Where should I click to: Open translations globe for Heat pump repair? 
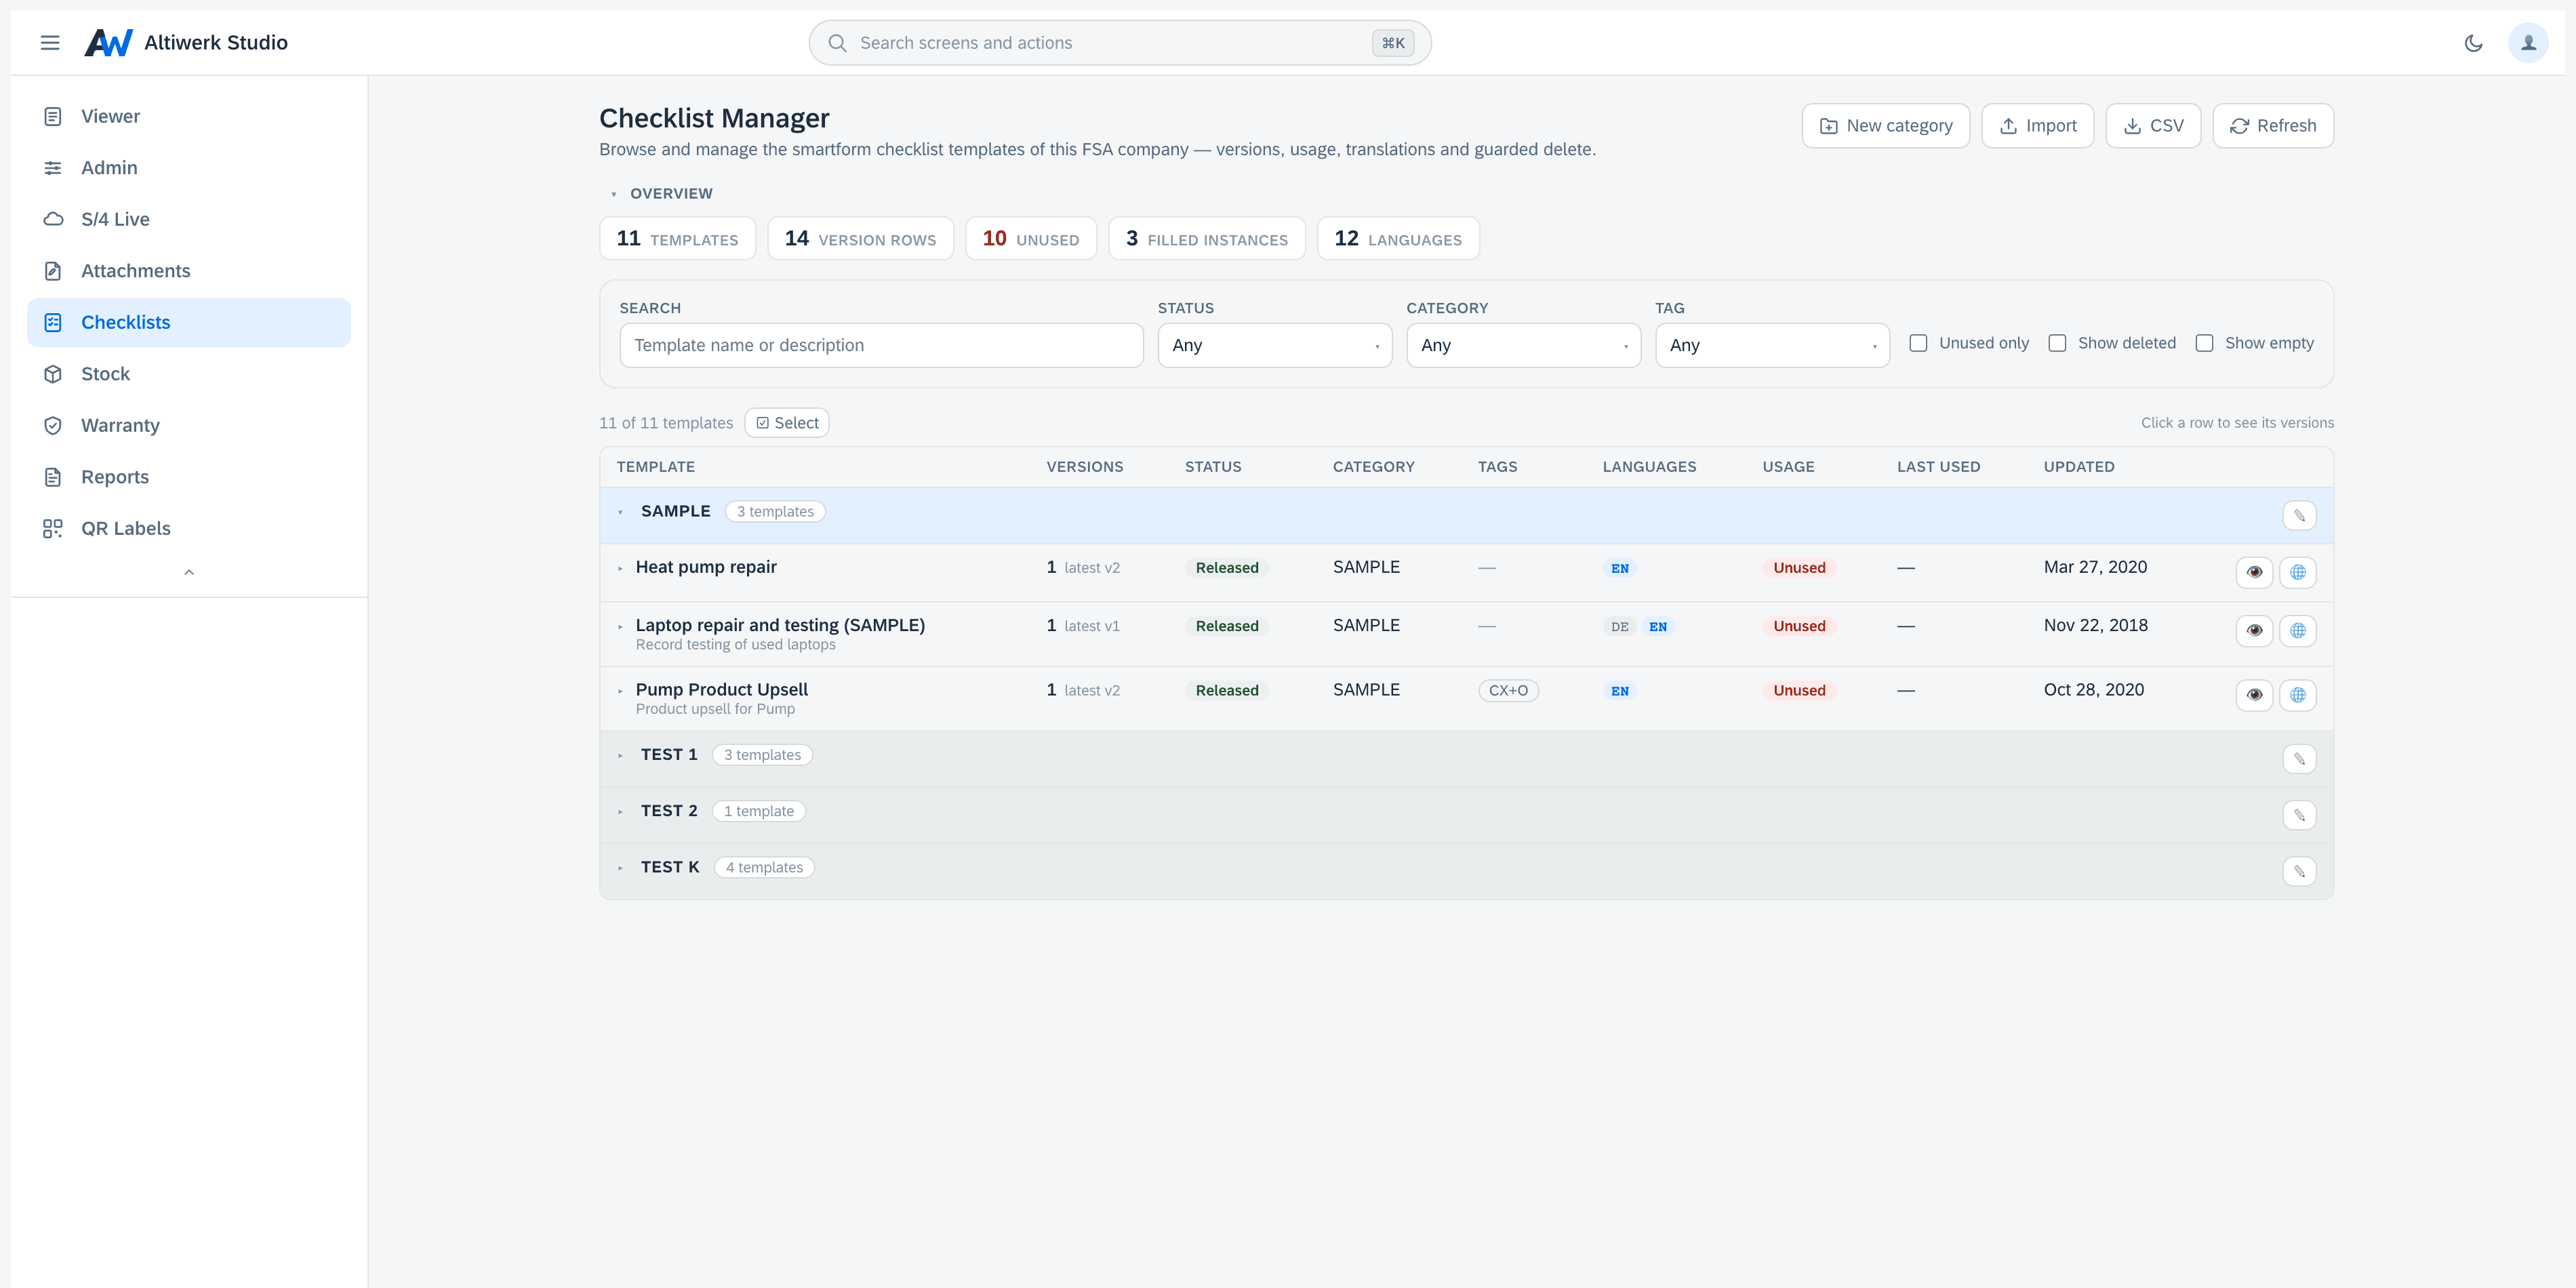click(2298, 572)
